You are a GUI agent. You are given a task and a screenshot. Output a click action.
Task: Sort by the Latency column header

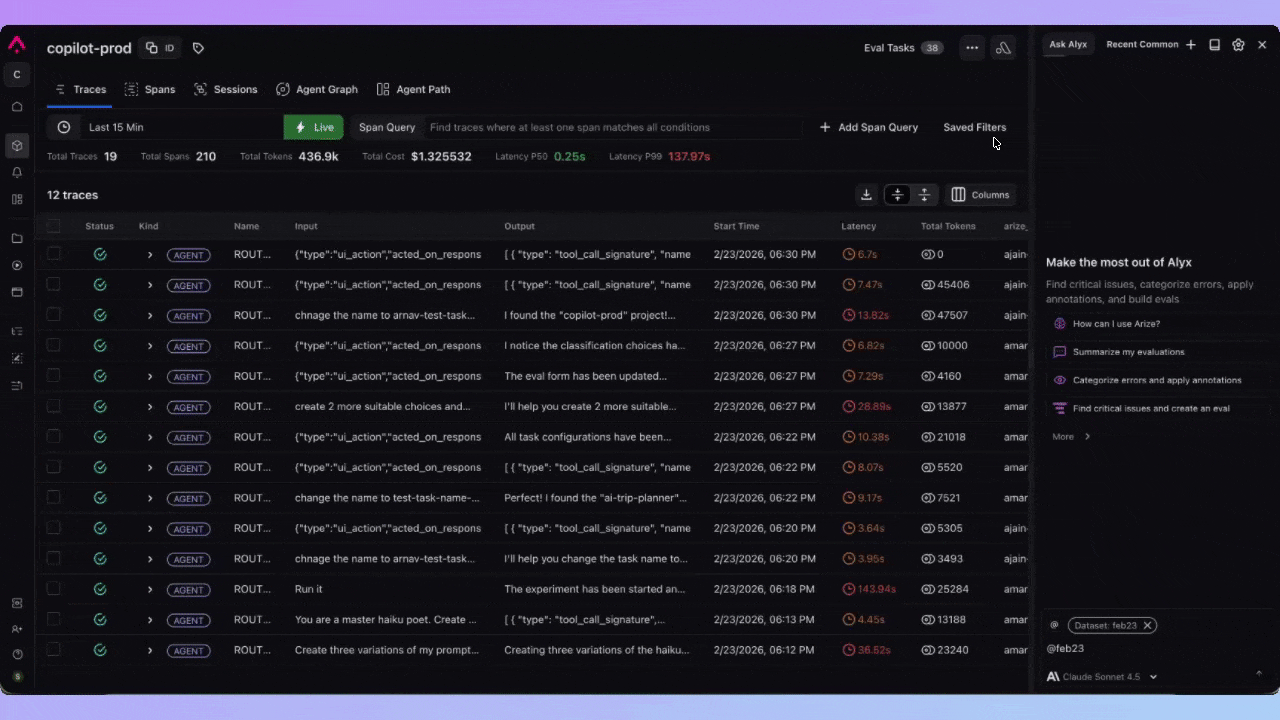[858, 226]
